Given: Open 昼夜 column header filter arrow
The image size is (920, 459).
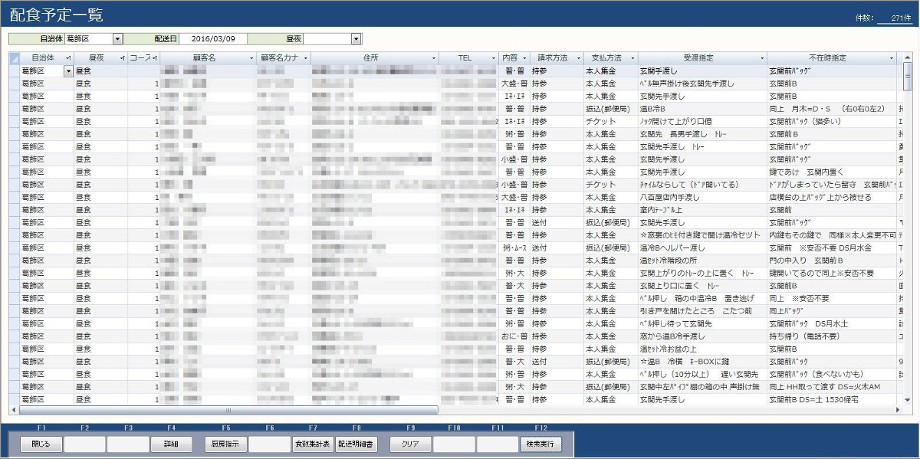Looking at the screenshot, I should pos(123,58).
